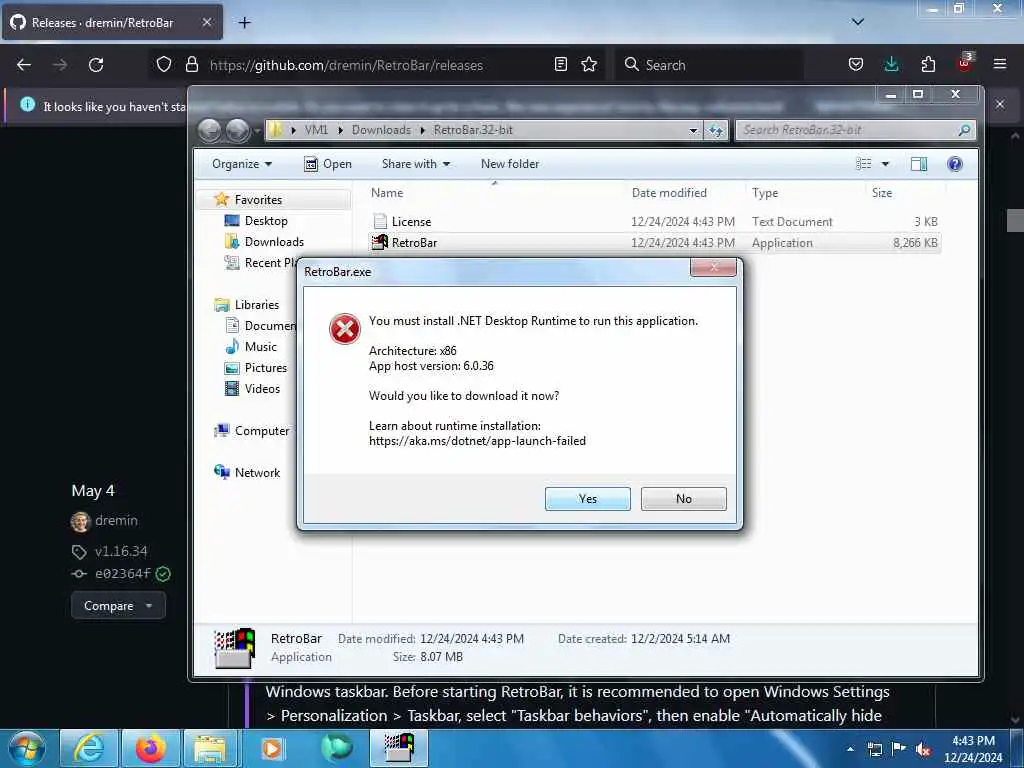Click No in RetroBar.exe dialog
The height and width of the screenshot is (768, 1024).
pos(683,498)
